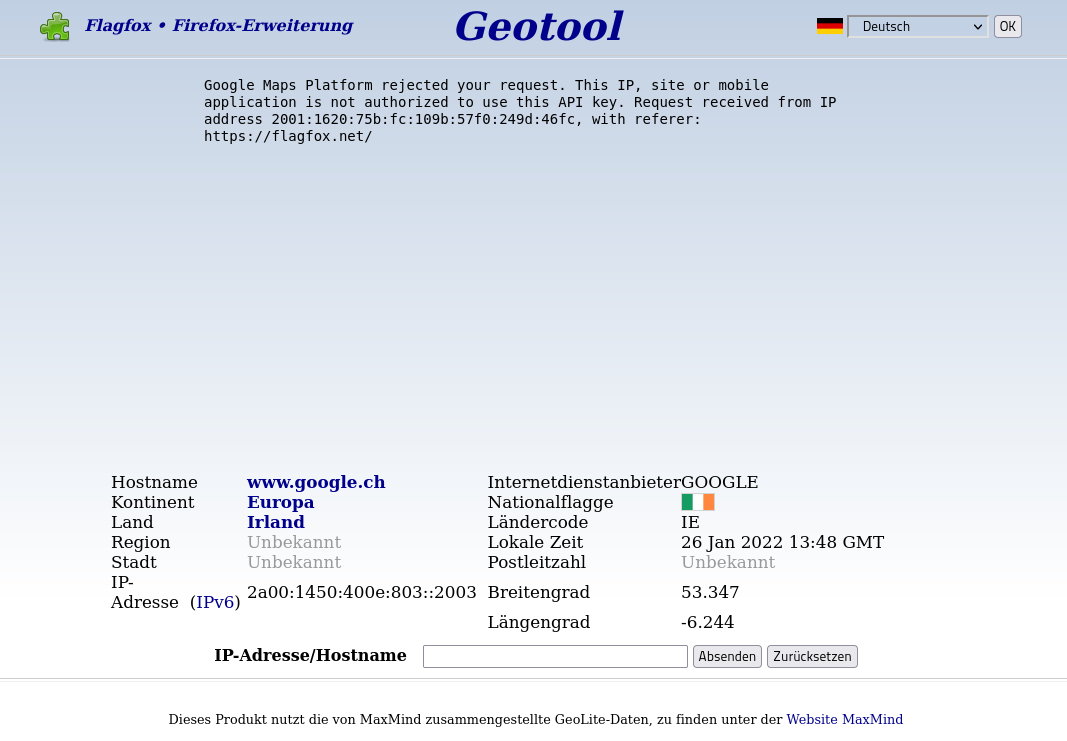Click the GOOGLE provider name
This screenshot has height=741, width=1067.
click(x=719, y=482)
